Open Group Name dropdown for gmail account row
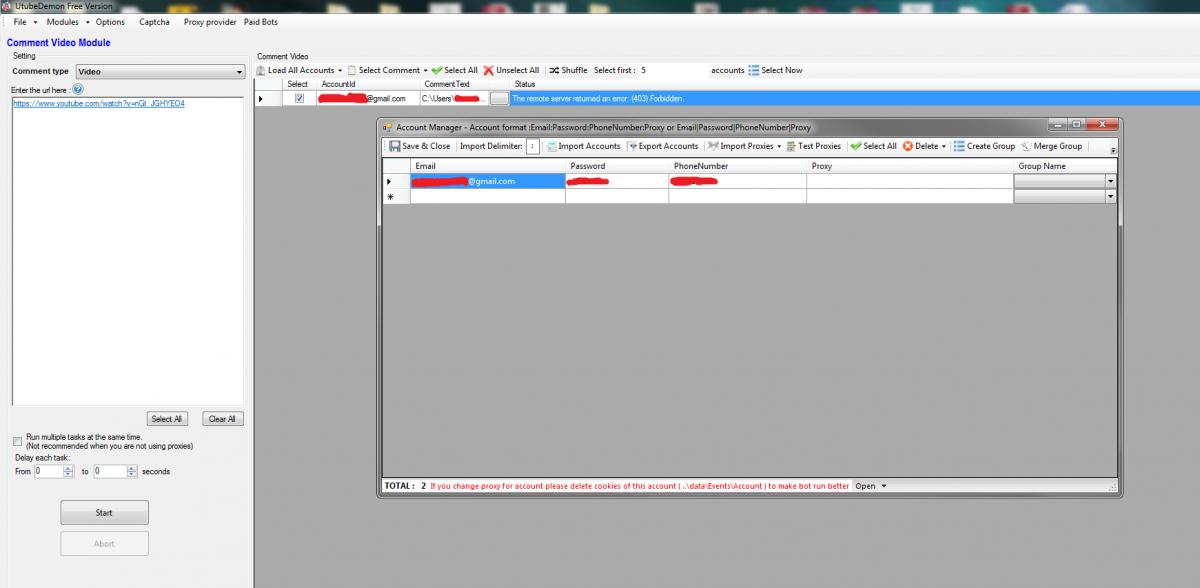Screen dimensions: 1200x588 tap(1110, 181)
